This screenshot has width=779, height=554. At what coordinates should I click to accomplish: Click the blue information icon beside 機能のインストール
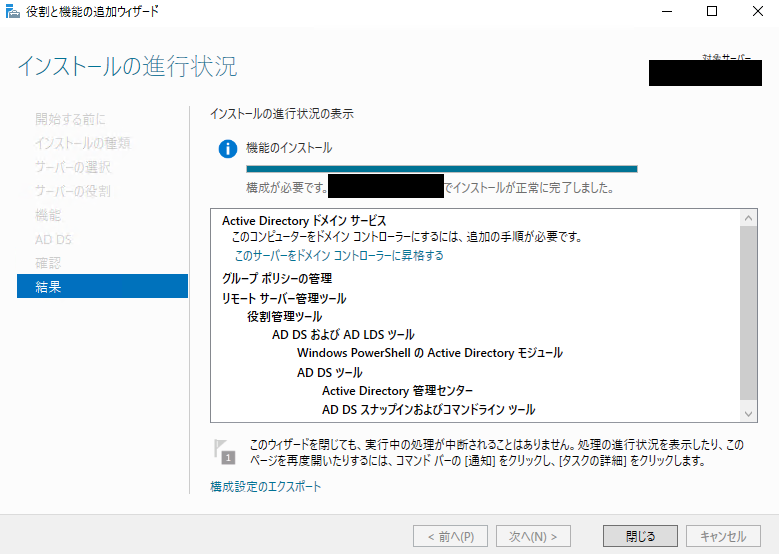(228, 149)
